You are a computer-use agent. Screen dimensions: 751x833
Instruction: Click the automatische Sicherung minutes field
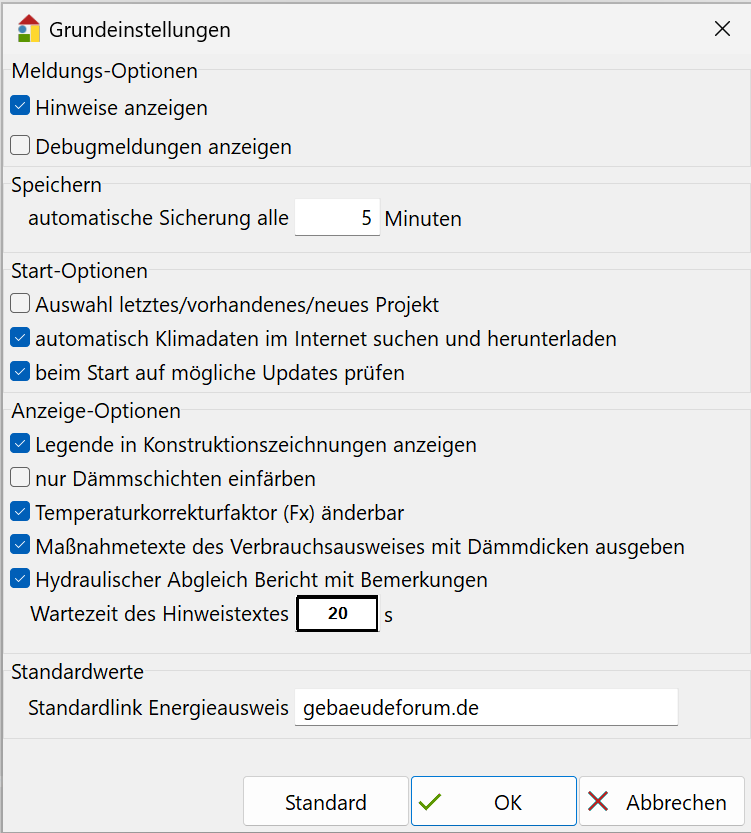tap(337, 218)
